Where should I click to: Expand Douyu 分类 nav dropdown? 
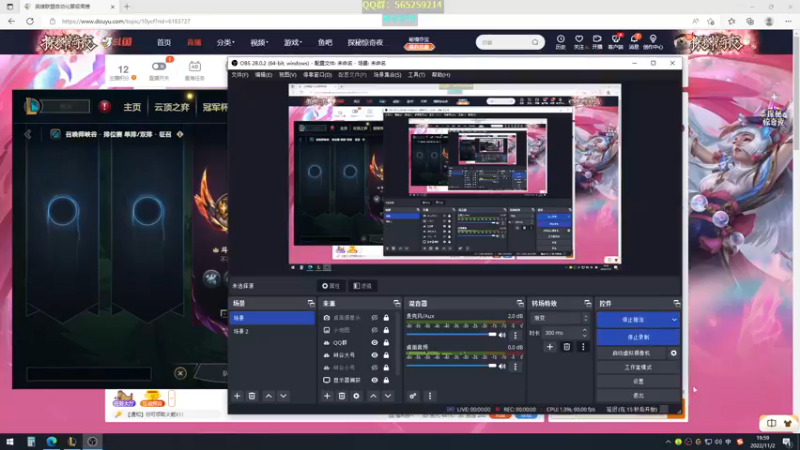225,42
